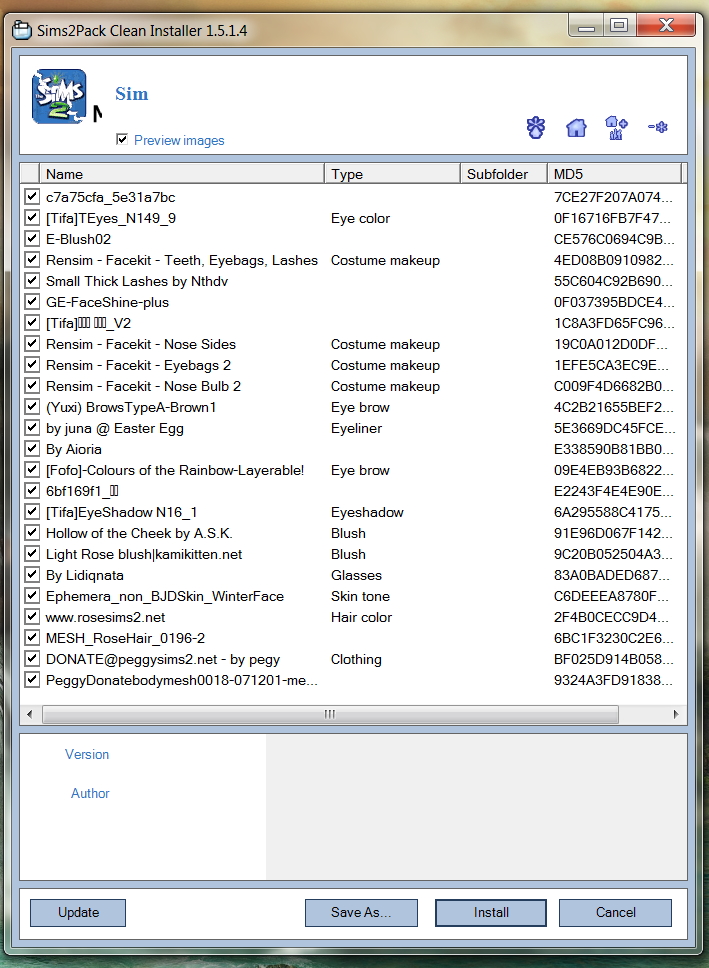Click the house with sims icon
Screen dimensions: 709x968
click(x=616, y=128)
